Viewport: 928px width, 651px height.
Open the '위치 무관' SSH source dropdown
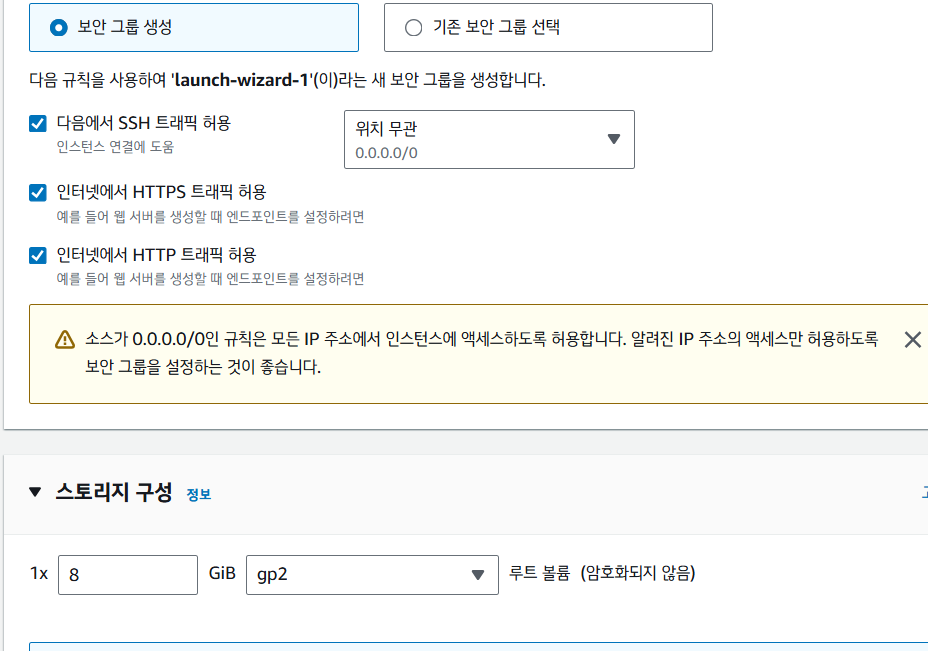click(x=489, y=139)
